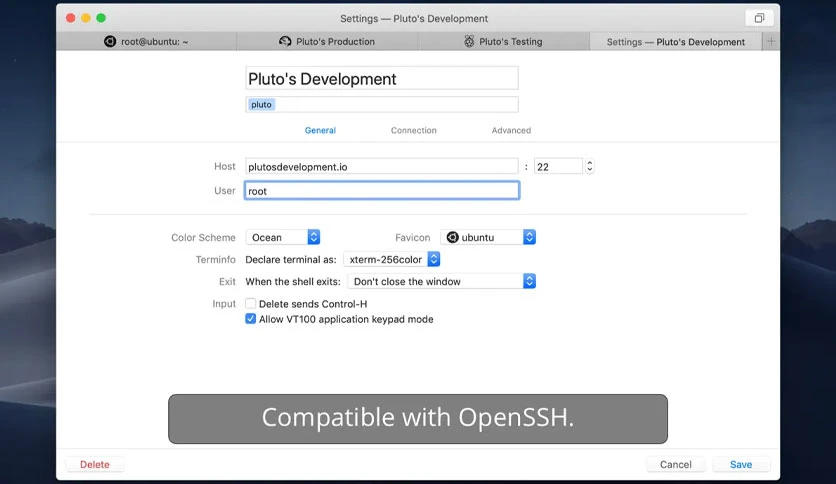This screenshot has height=484, width=836.
Task: Click the Favicon label
Action: tap(413, 237)
